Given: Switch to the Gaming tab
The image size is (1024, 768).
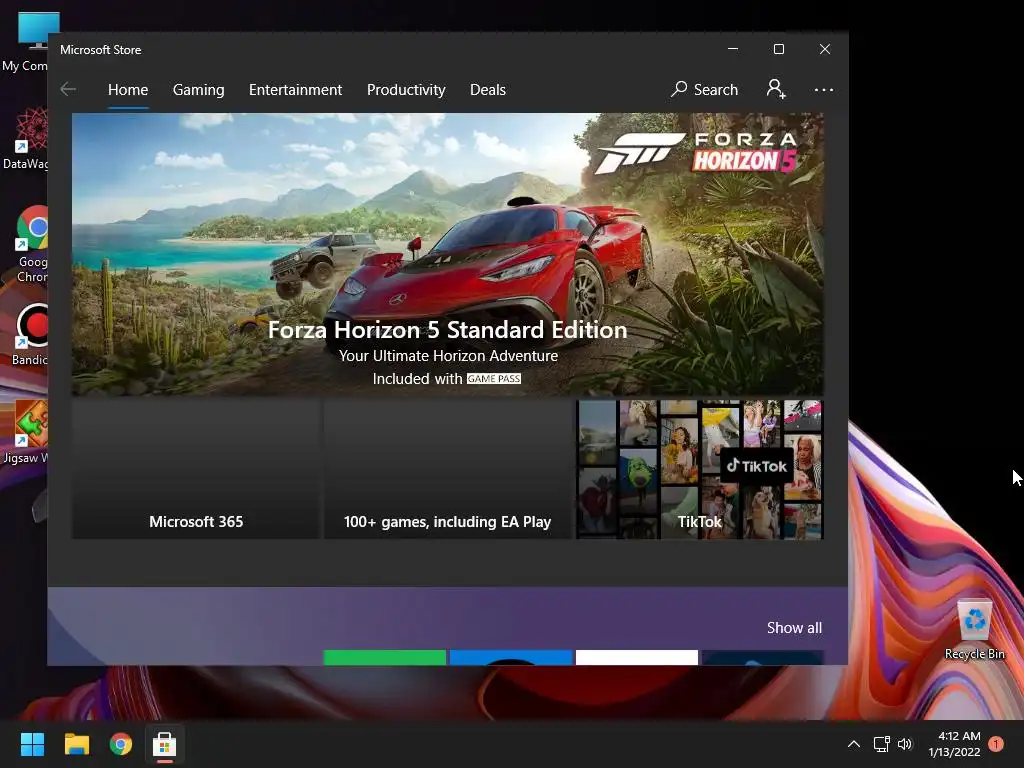Looking at the screenshot, I should [x=199, y=89].
